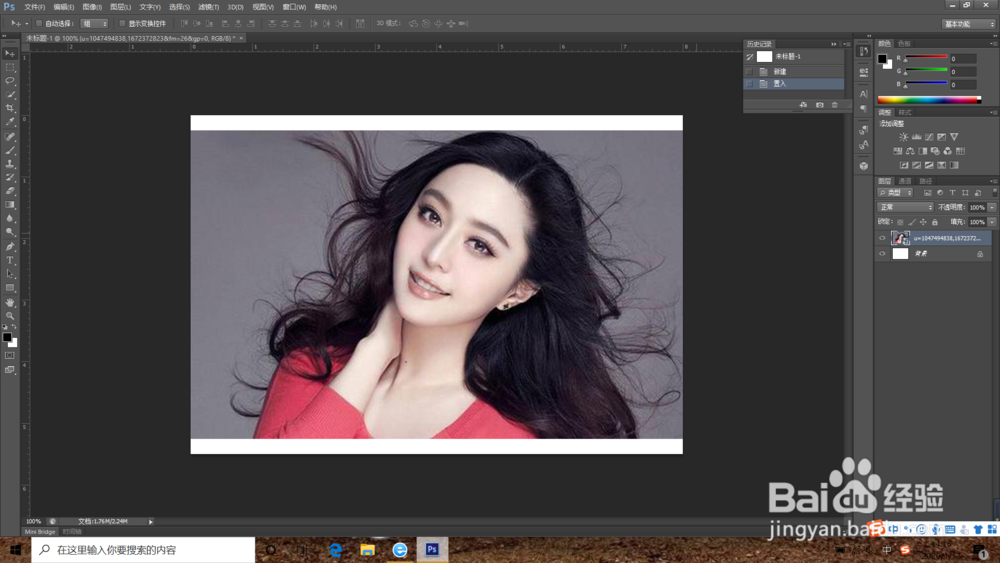
Task: Enable Show Transform Controls checkbox
Action: [x=122, y=24]
